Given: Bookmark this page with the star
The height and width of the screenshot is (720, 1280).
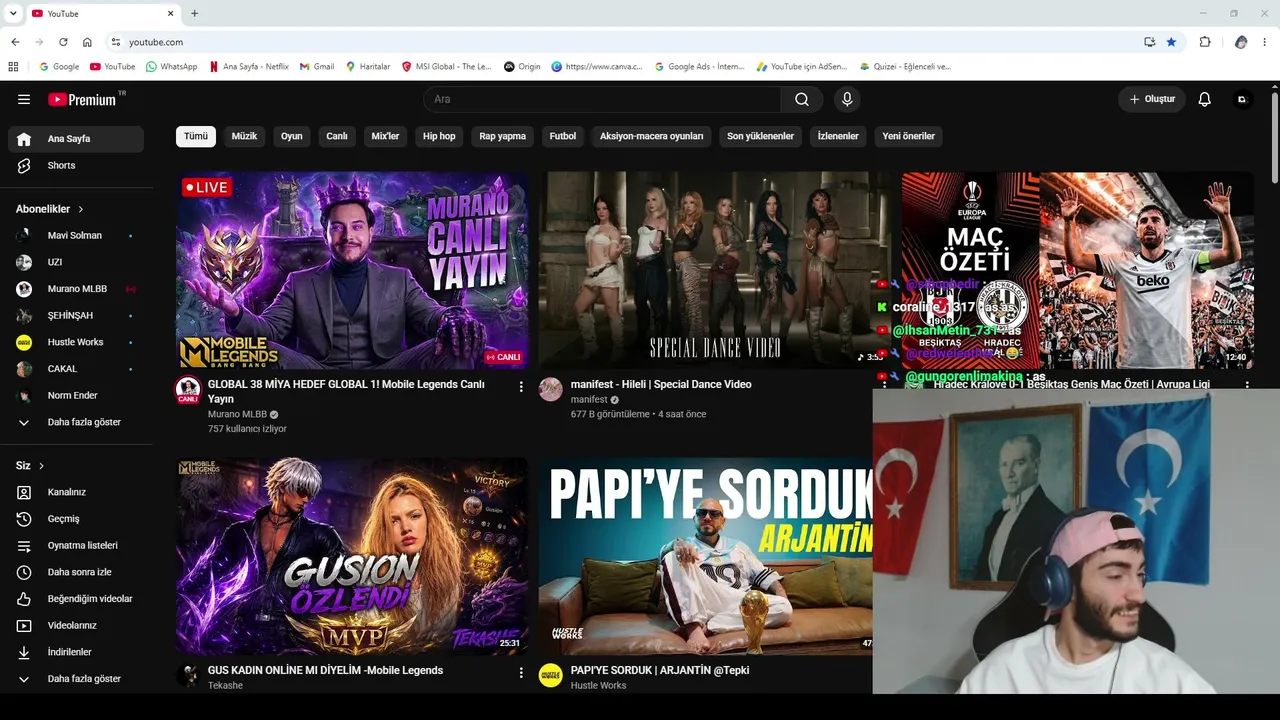Looking at the screenshot, I should [1171, 42].
